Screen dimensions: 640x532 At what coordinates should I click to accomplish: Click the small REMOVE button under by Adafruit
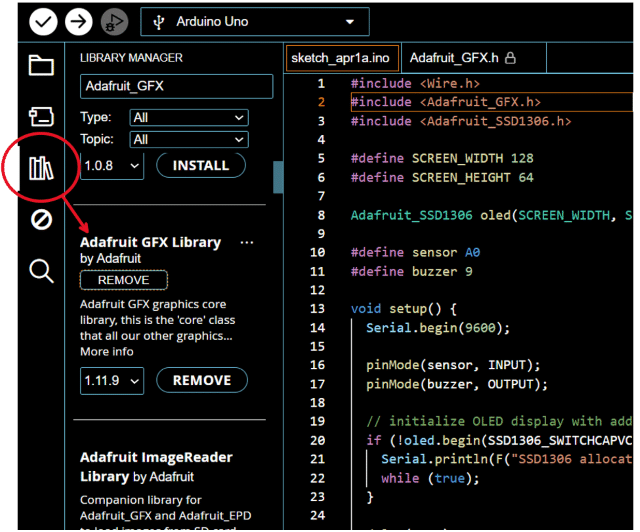click(x=124, y=280)
